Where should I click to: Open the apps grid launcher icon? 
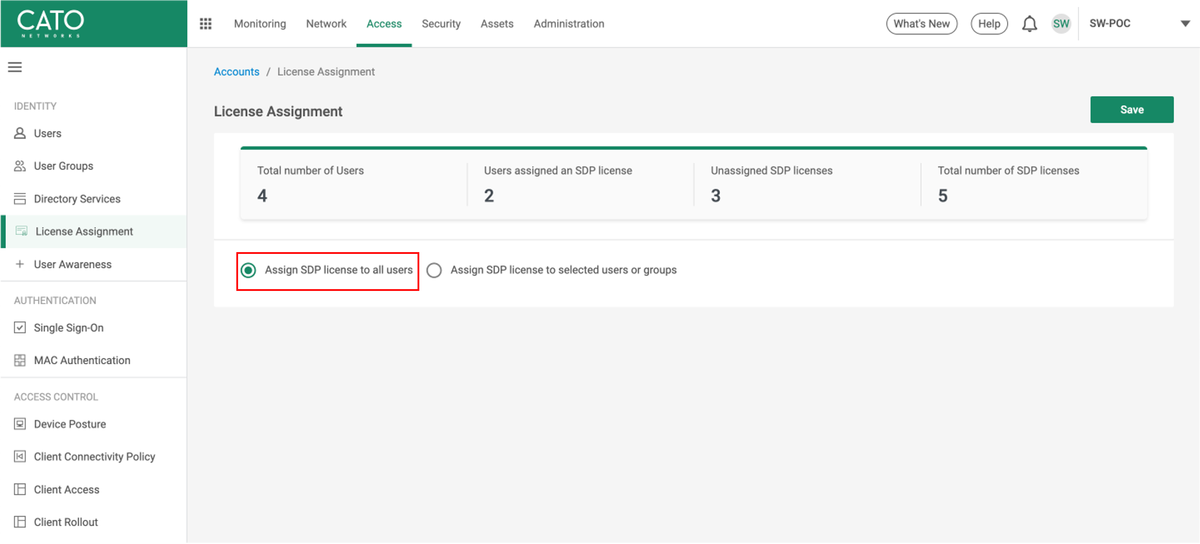coord(206,24)
